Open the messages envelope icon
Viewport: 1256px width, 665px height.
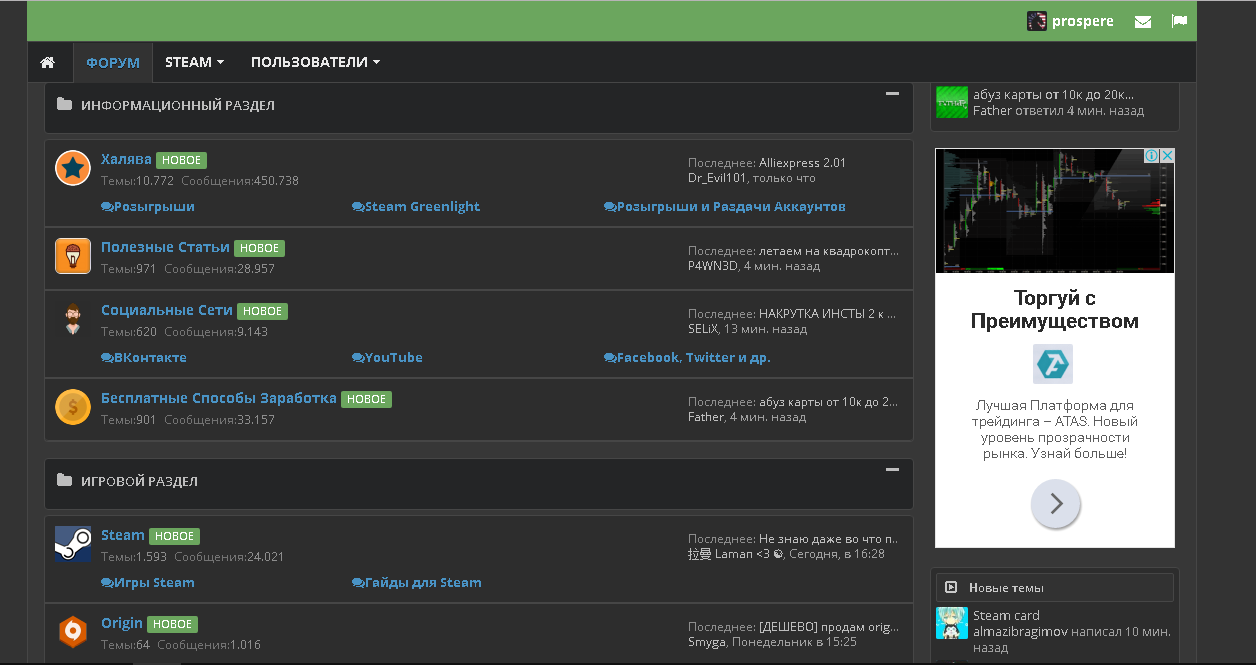1143,21
